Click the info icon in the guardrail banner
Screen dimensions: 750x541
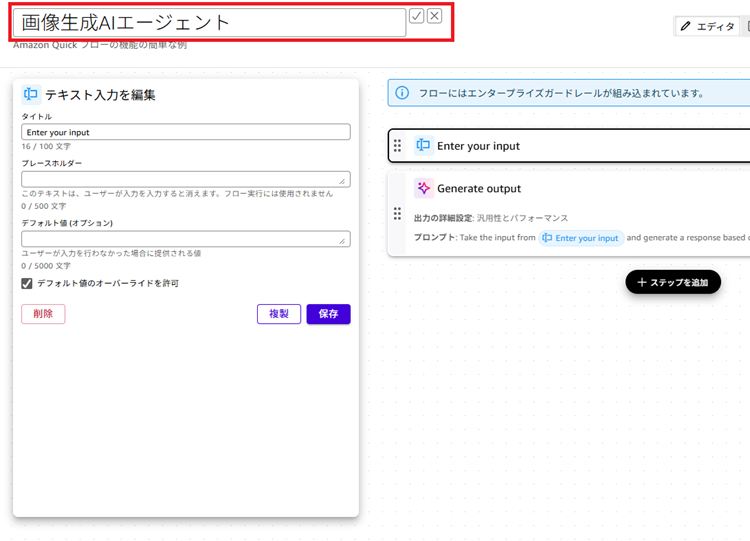(402, 93)
